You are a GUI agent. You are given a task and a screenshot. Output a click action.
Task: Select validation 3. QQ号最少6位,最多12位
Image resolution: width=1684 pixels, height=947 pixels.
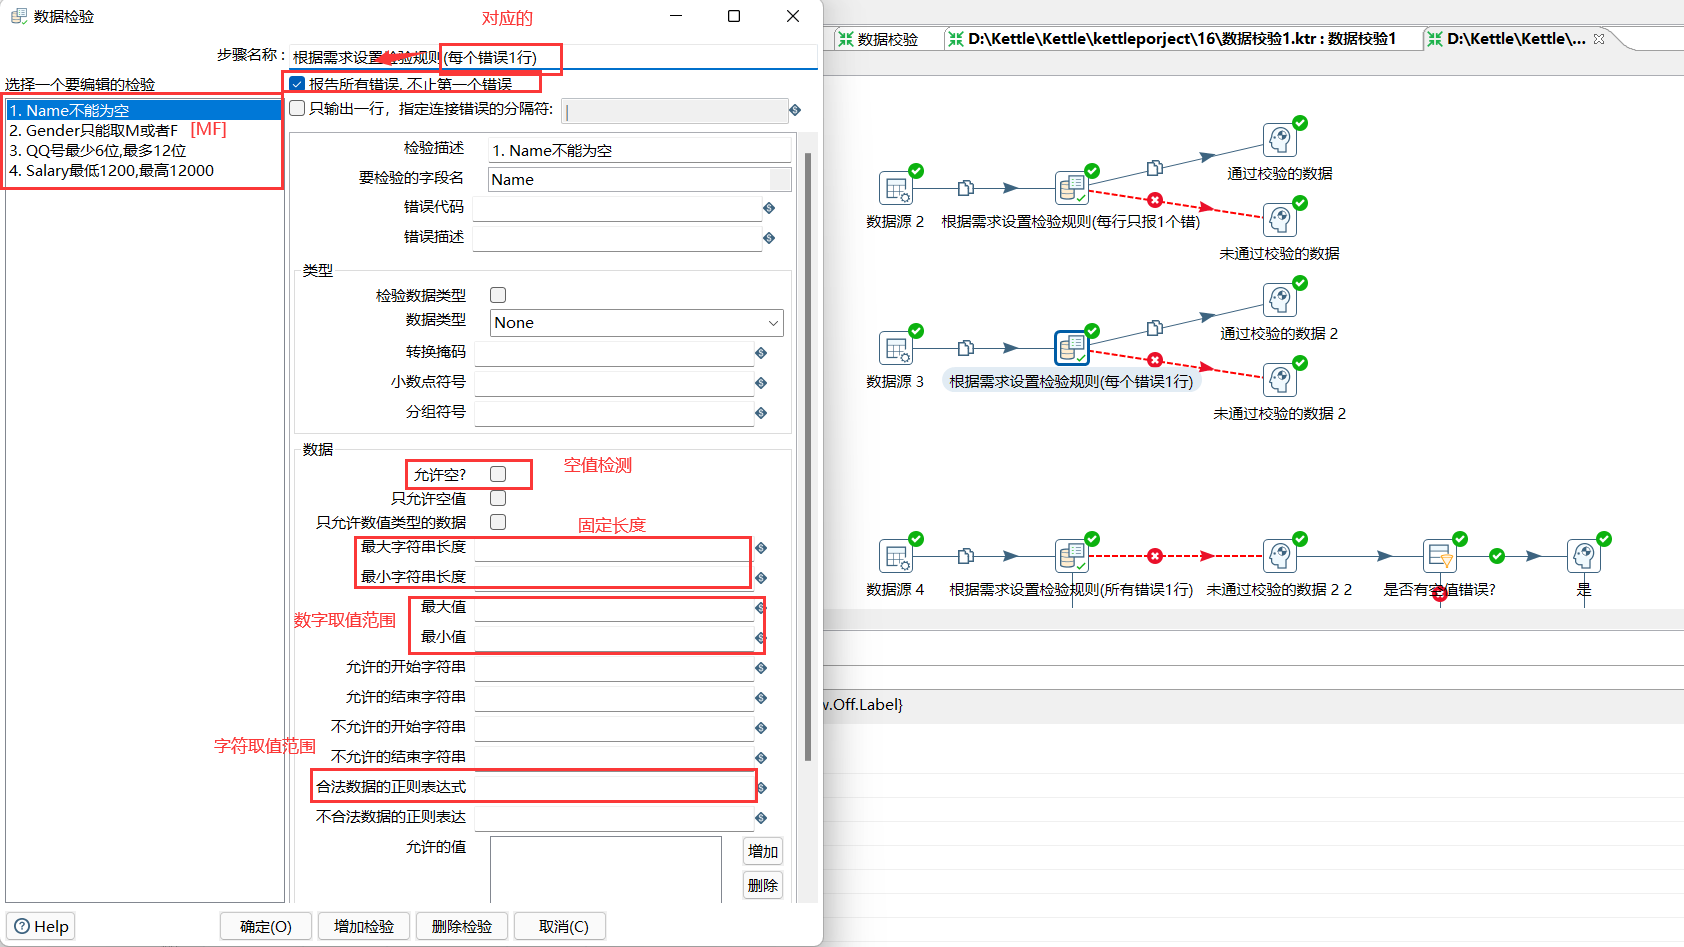tap(144, 150)
